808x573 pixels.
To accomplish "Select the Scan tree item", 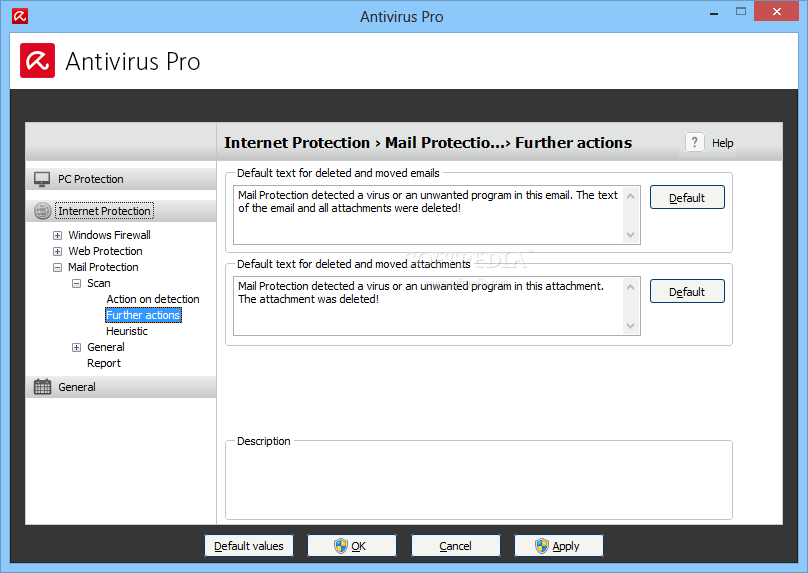I will [98, 283].
